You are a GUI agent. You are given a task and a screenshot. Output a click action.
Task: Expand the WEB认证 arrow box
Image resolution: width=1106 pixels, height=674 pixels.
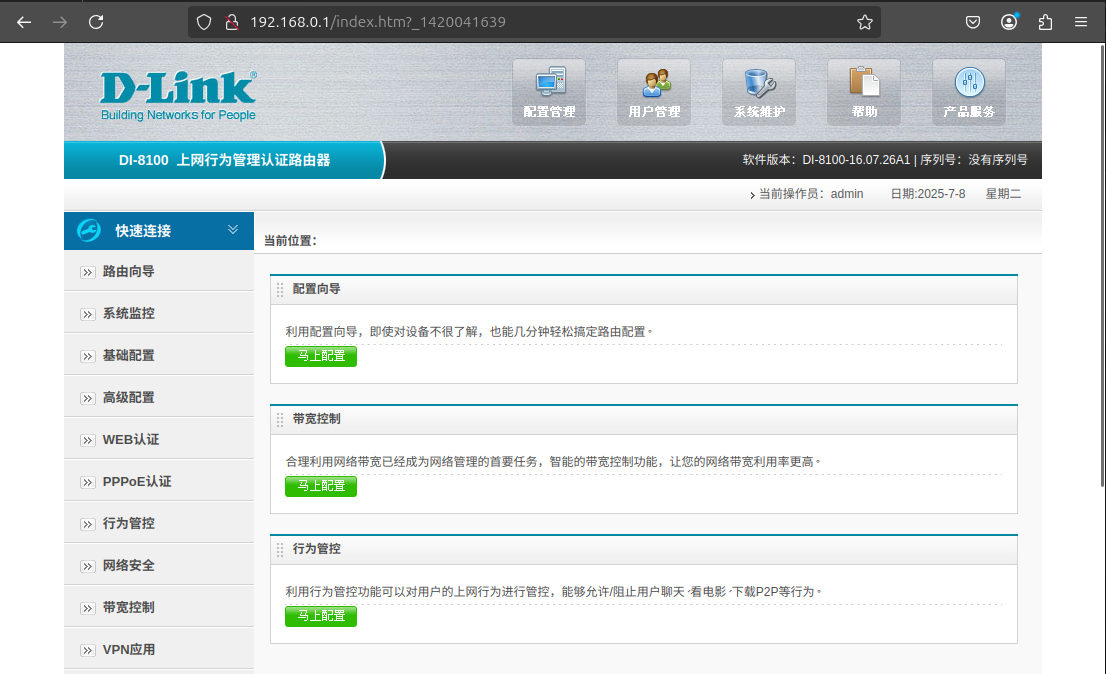(x=87, y=441)
